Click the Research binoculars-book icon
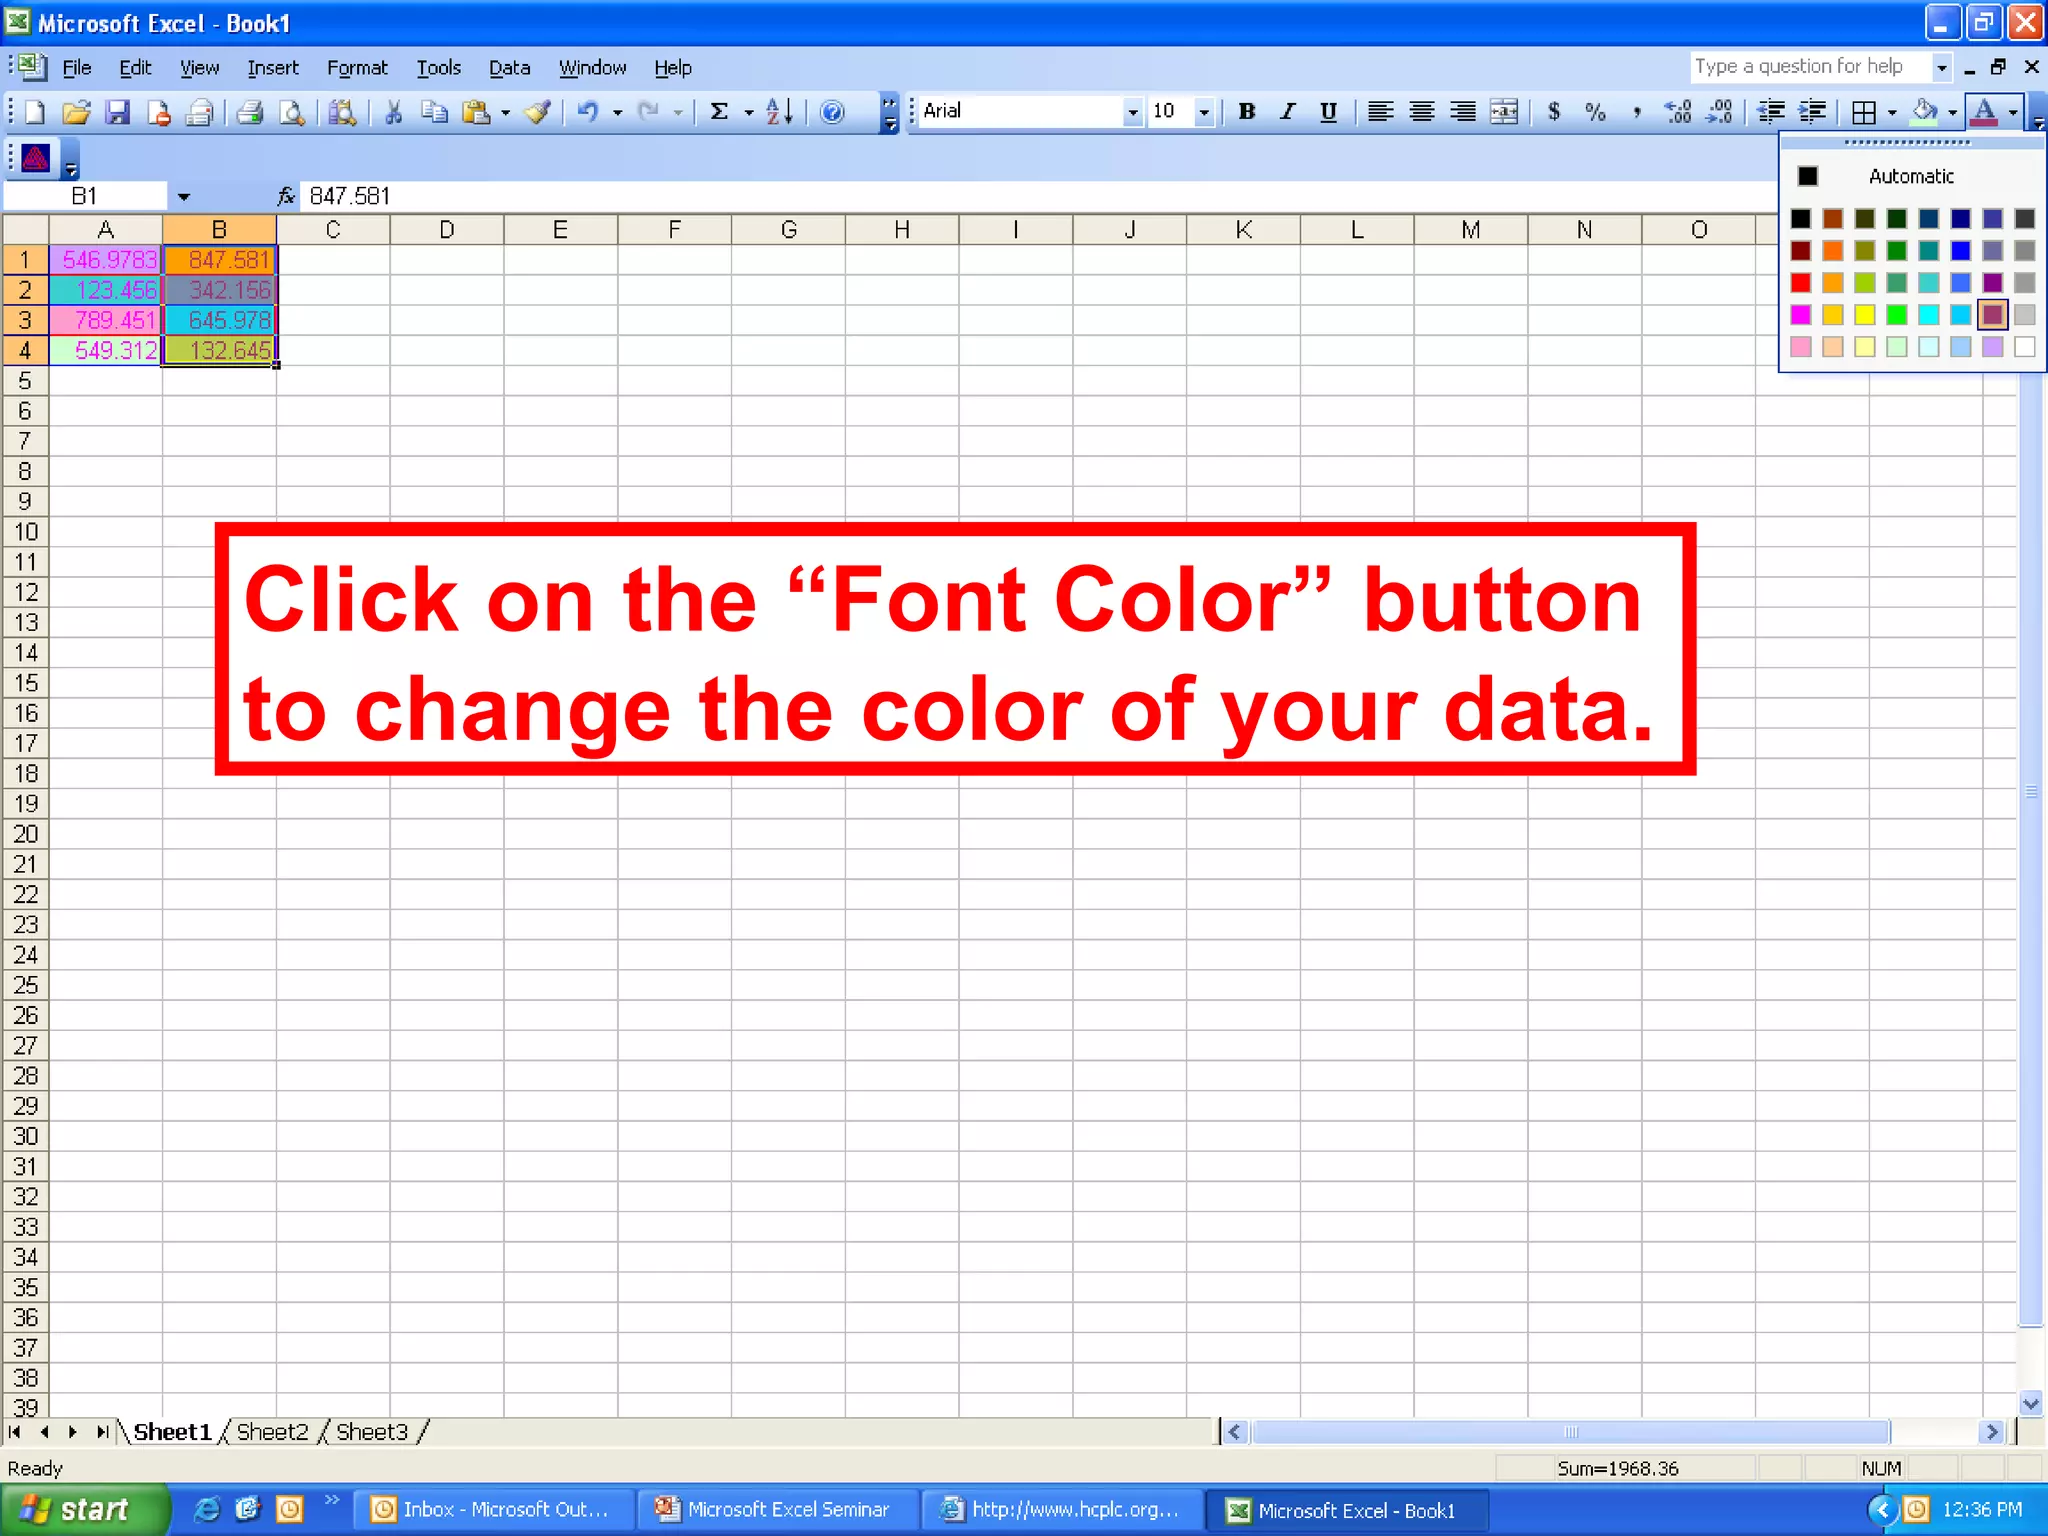The image size is (2048, 1536). tap(342, 112)
